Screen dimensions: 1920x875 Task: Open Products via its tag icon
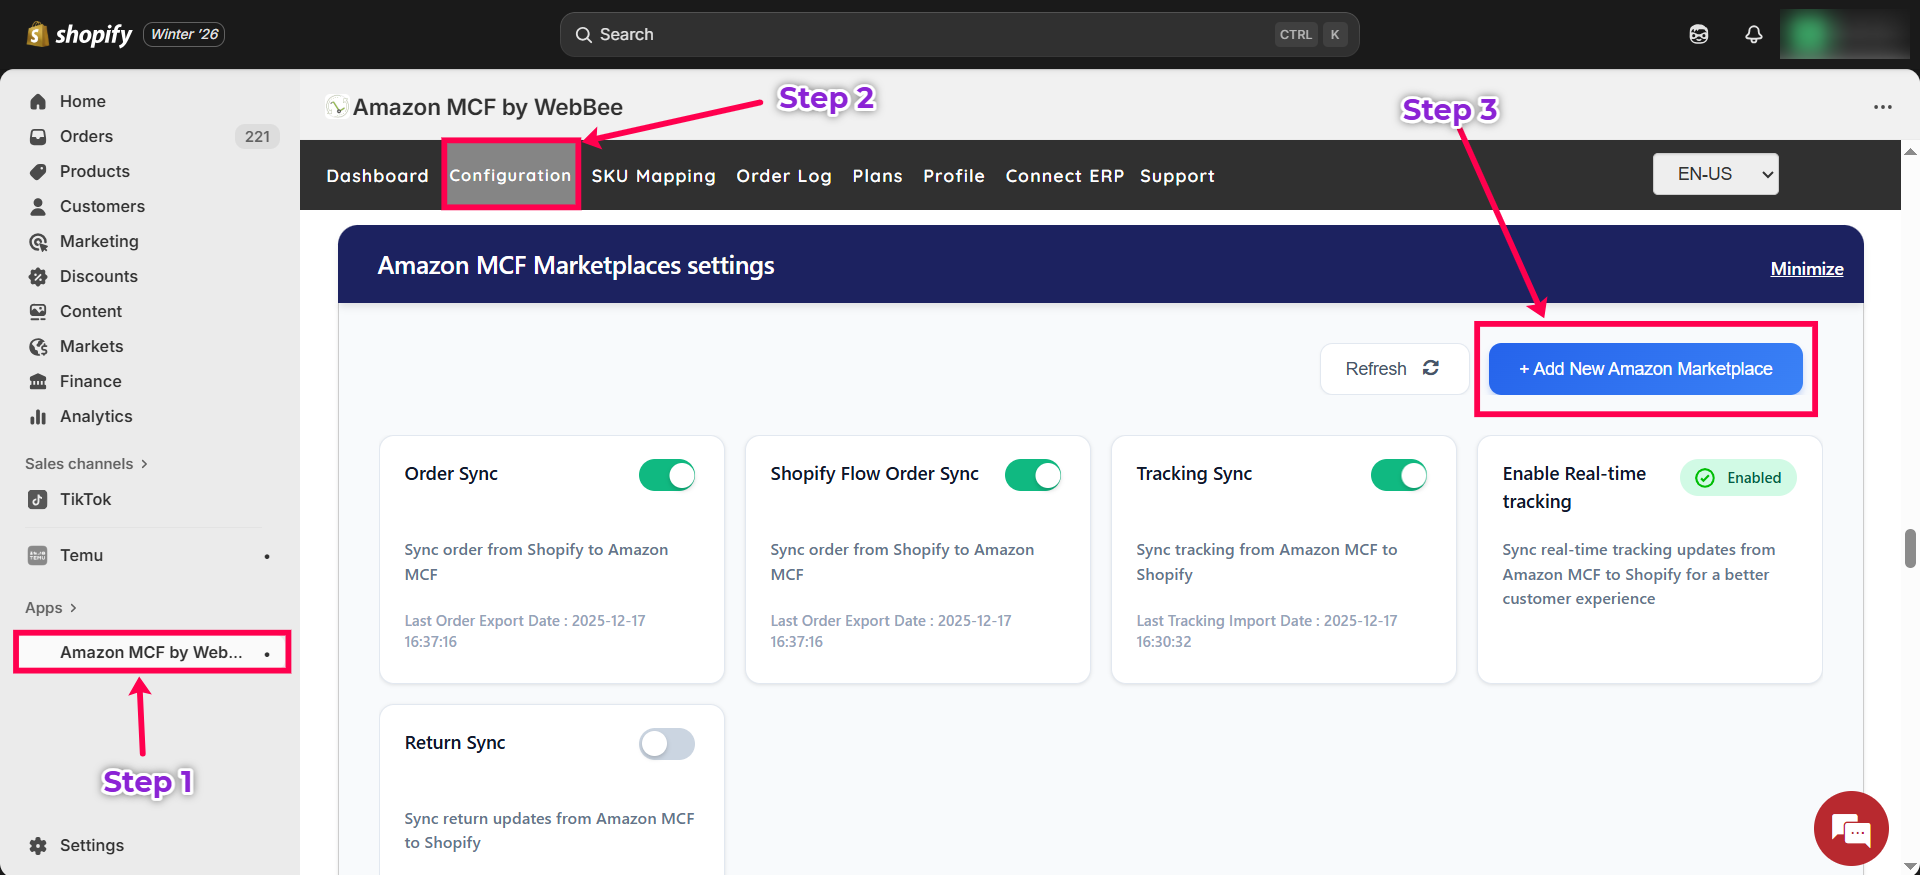38,172
